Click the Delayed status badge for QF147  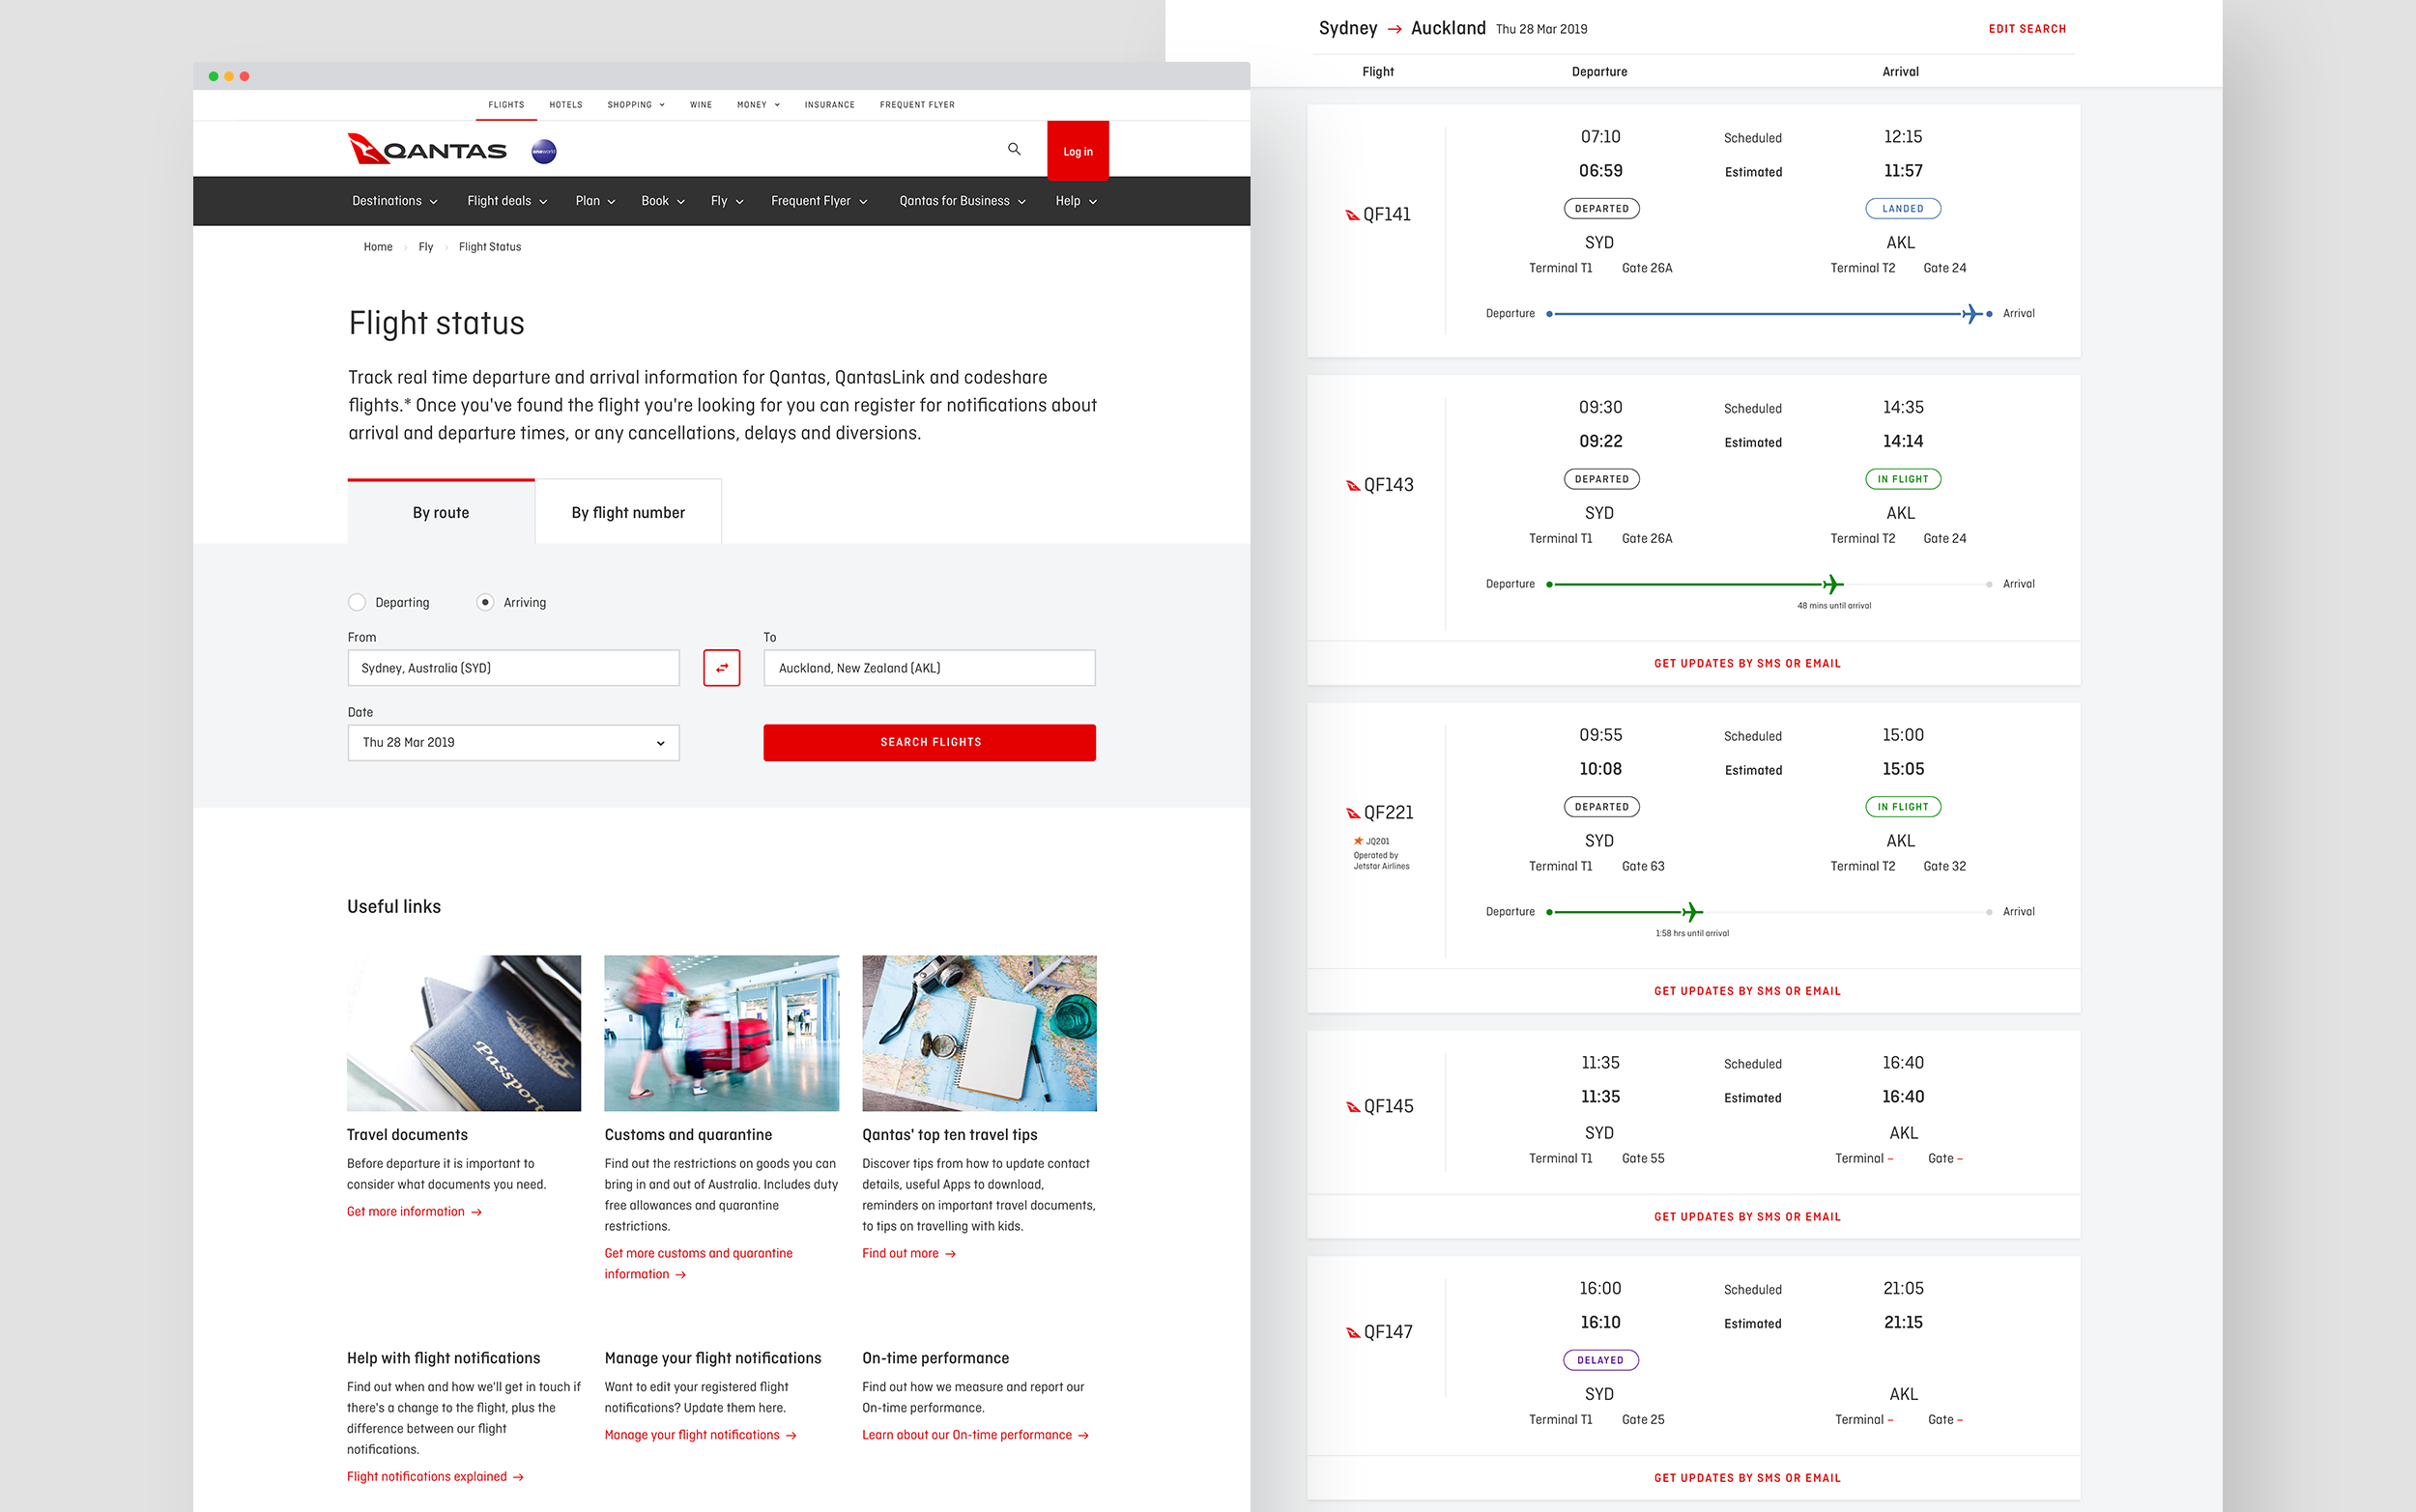(1601, 1360)
